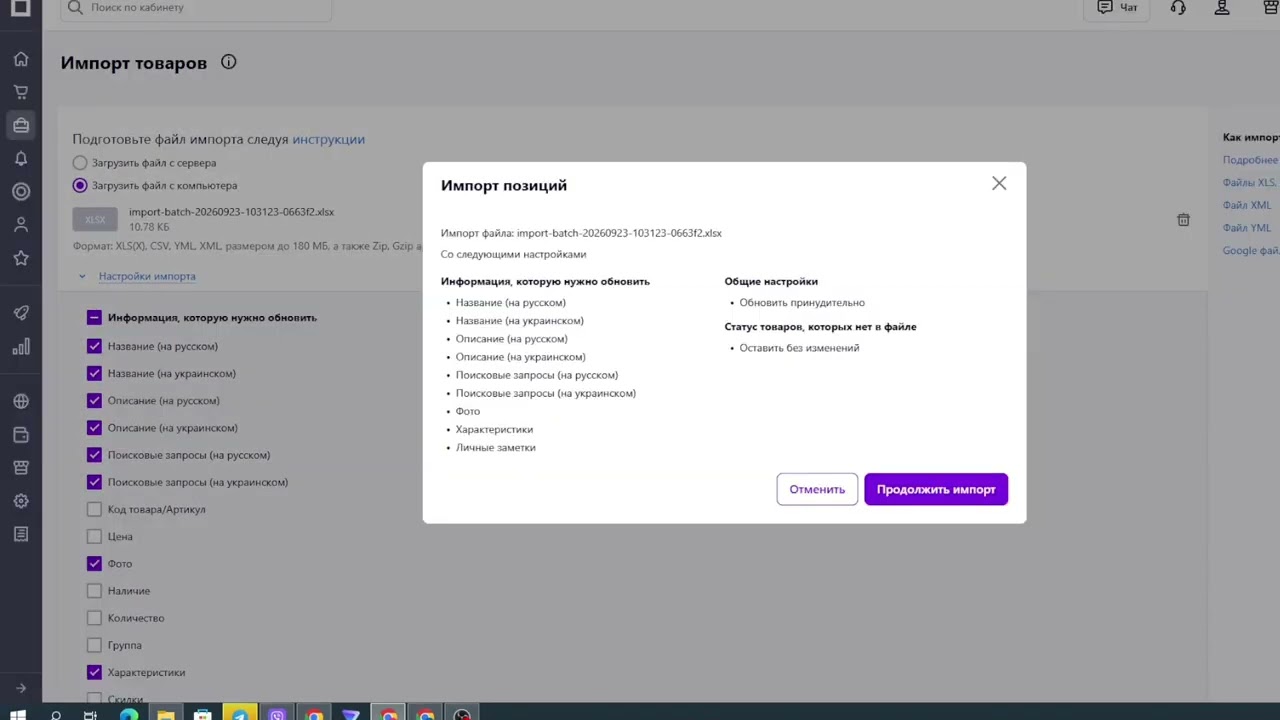Open the globe site icon in sidebar
This screenshot has width=1280, height=720.
pos(21,402)
